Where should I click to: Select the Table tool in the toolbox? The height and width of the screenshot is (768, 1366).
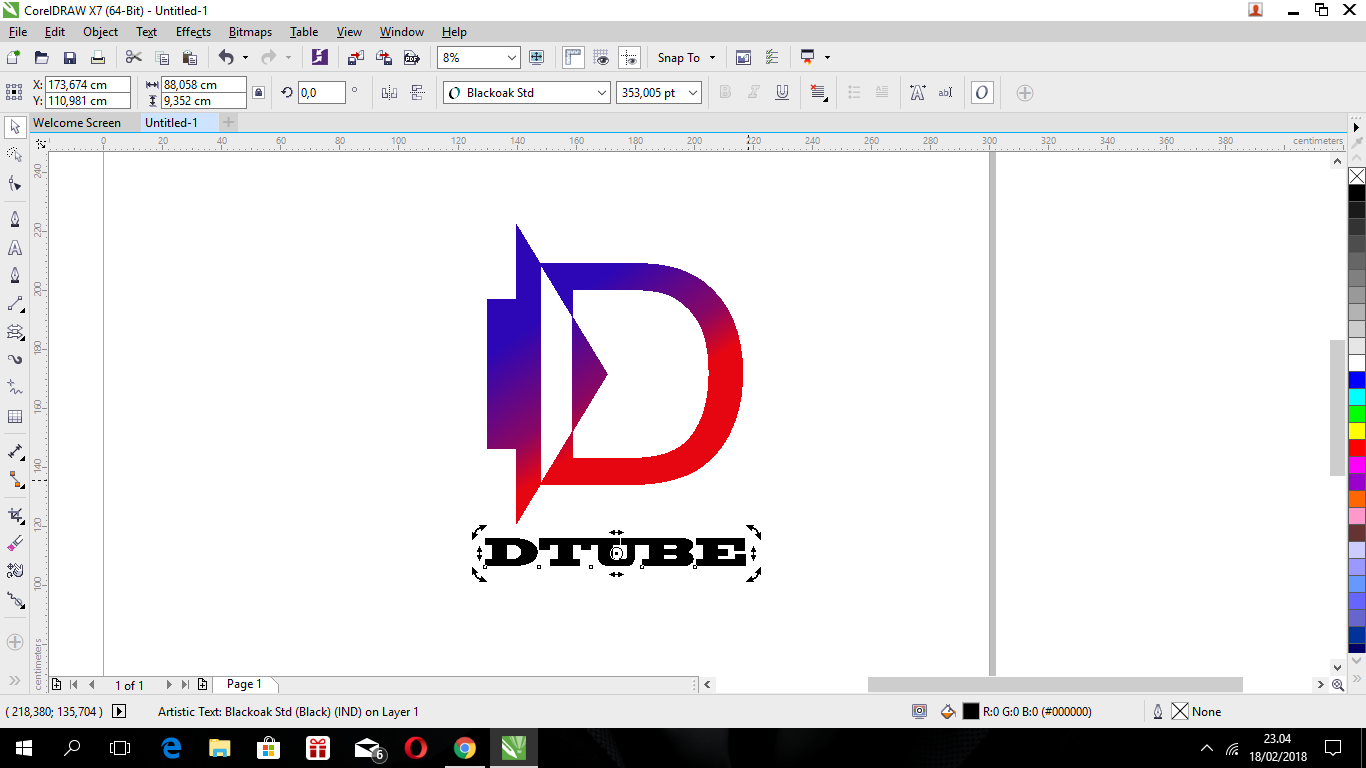pos(15,417)
